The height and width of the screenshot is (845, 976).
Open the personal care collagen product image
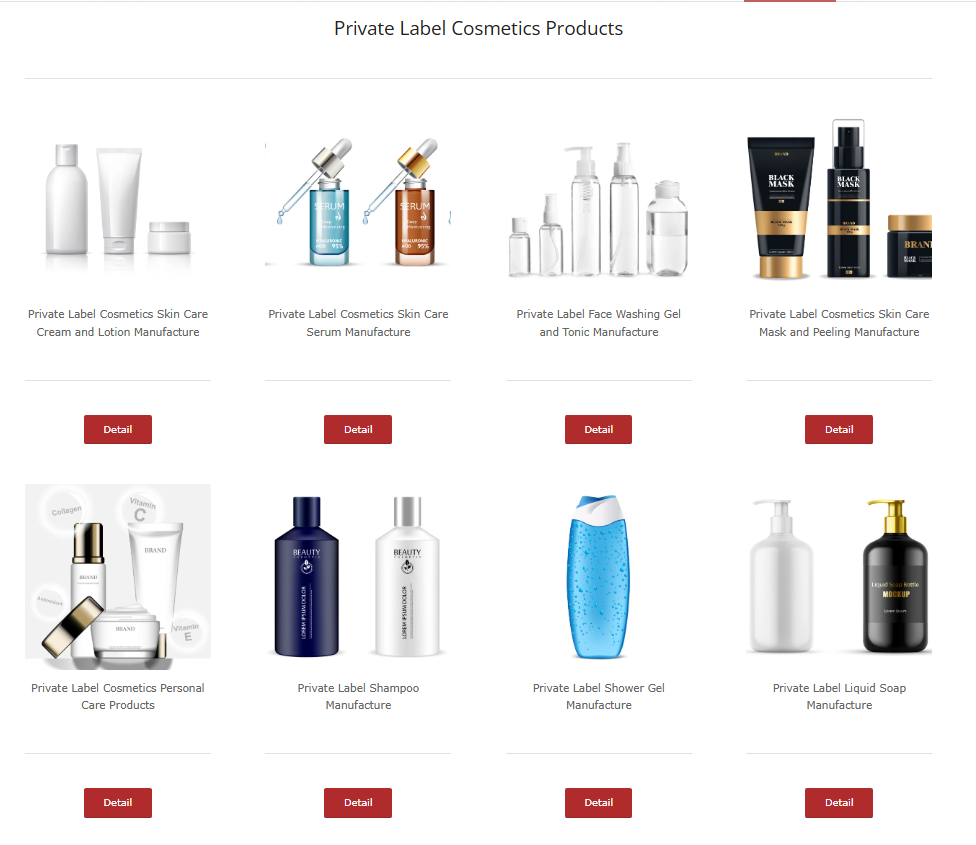118,577
